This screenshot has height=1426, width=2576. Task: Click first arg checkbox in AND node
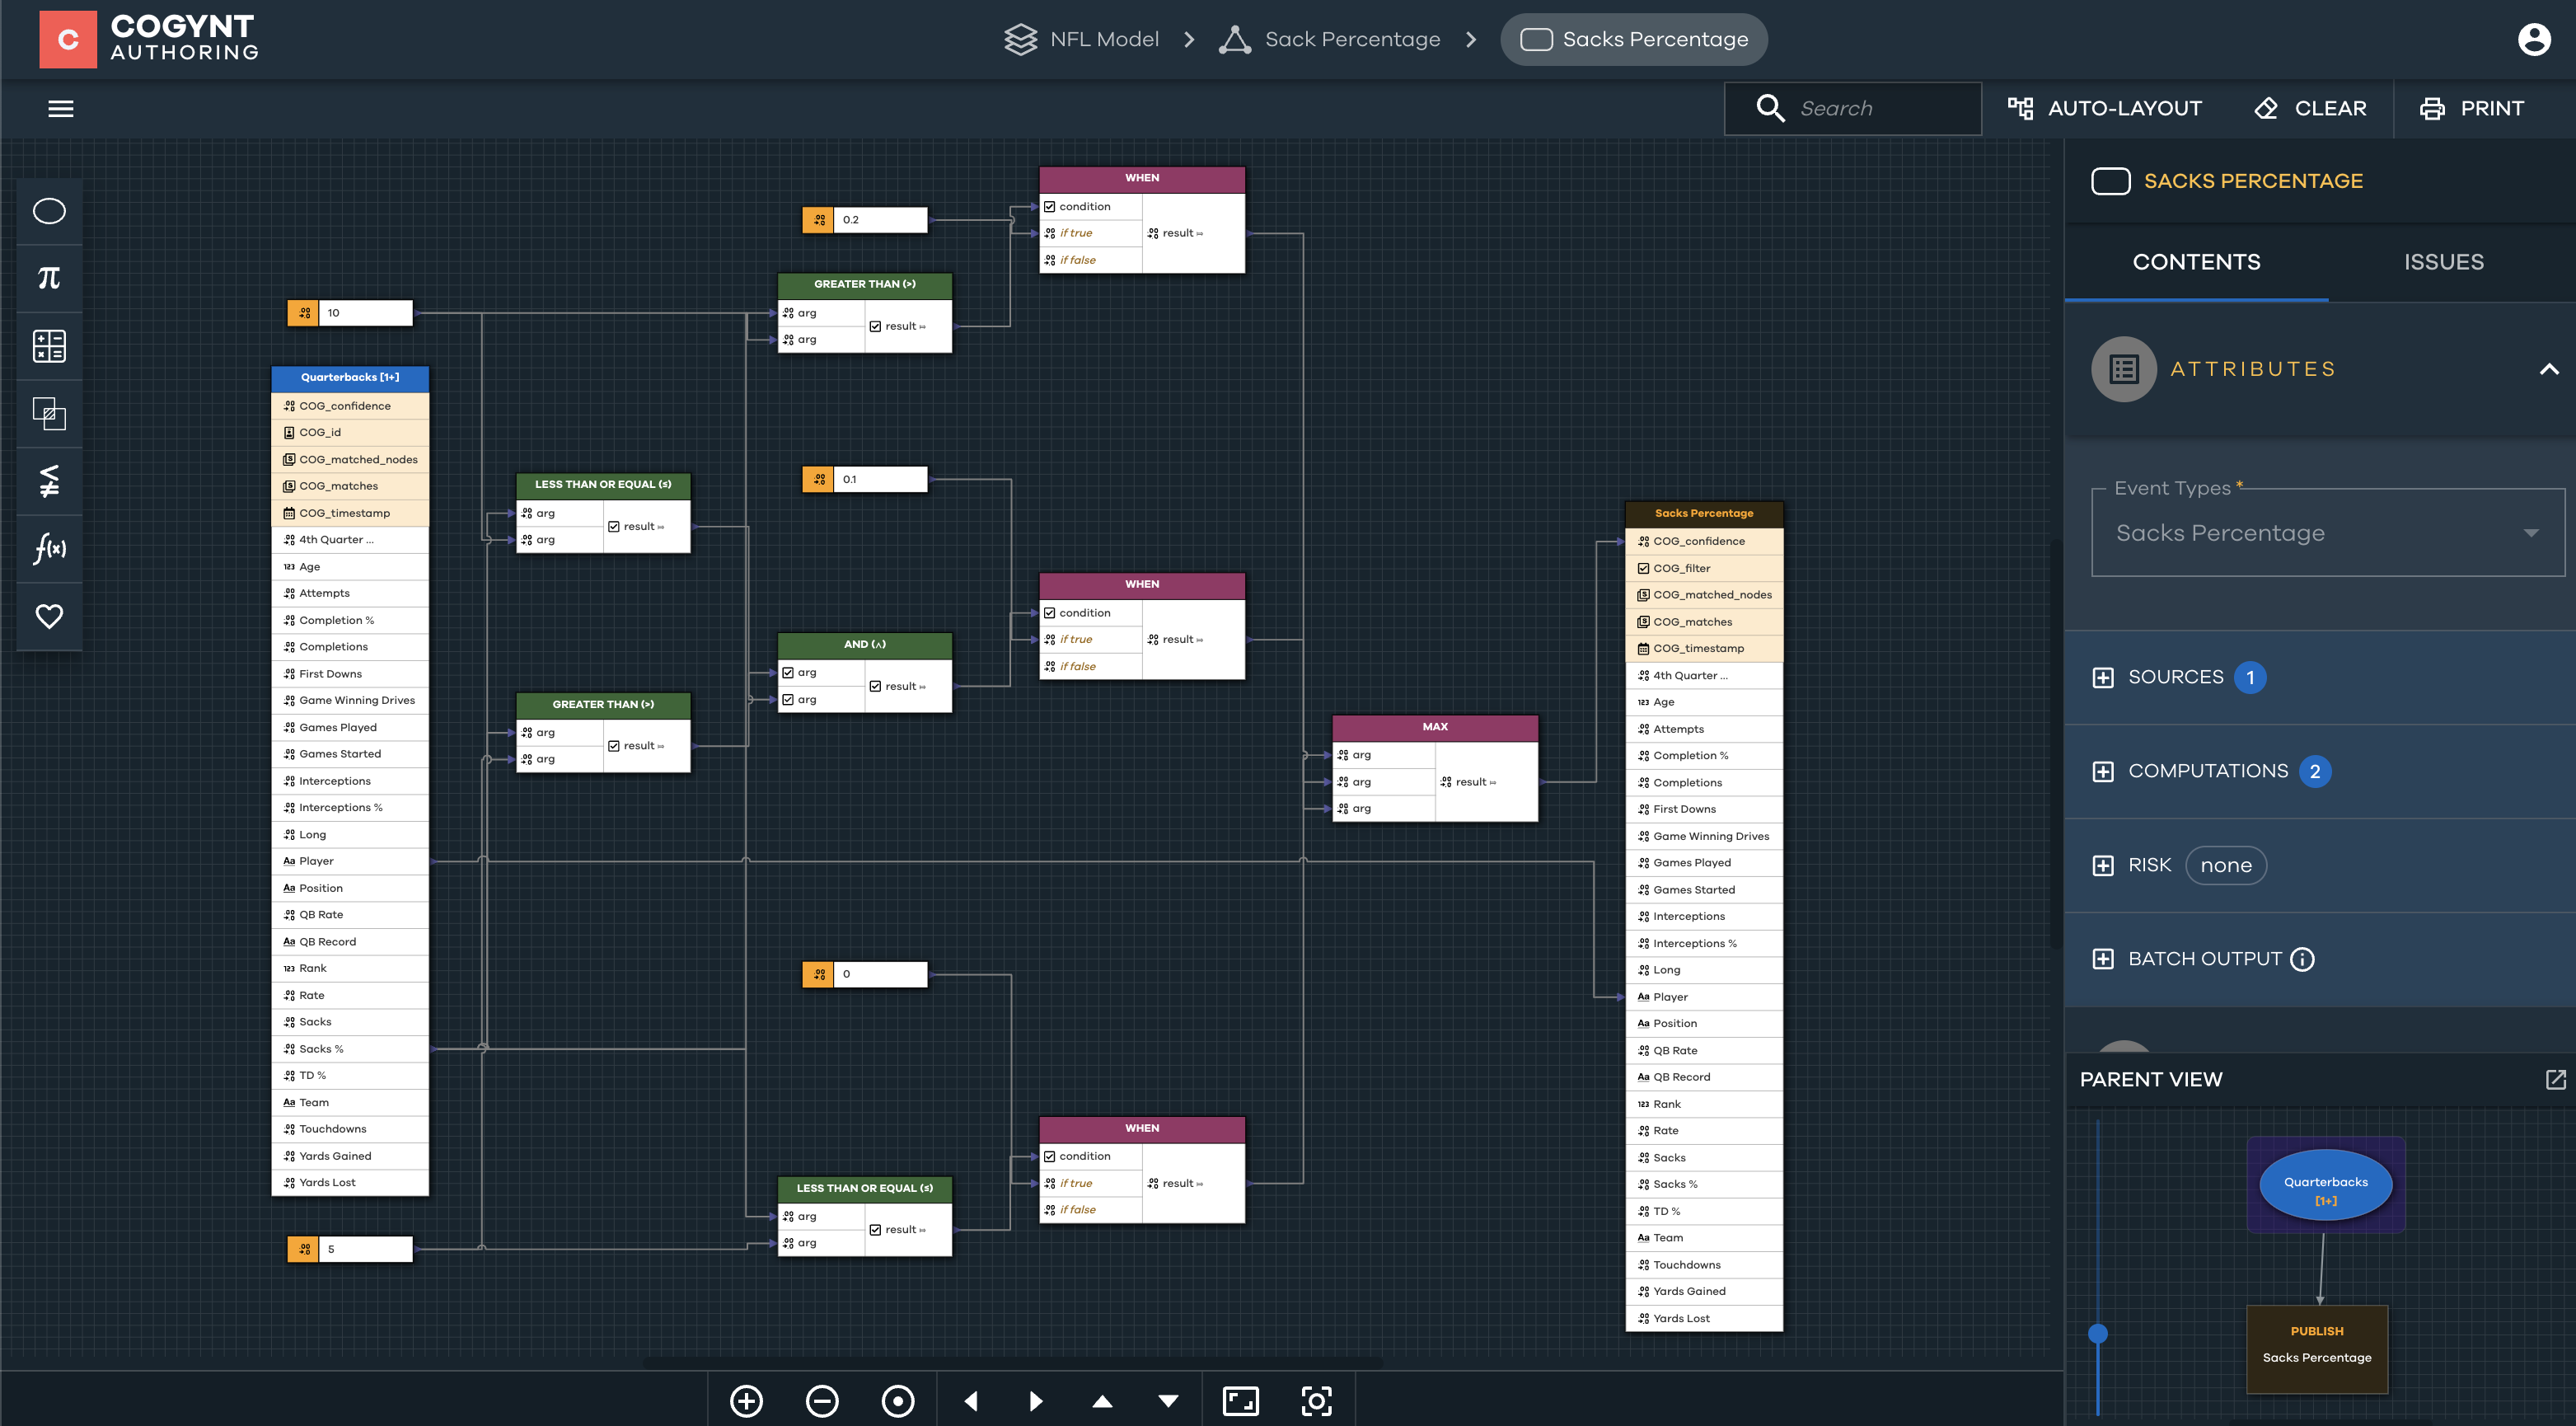coord(788,673)
